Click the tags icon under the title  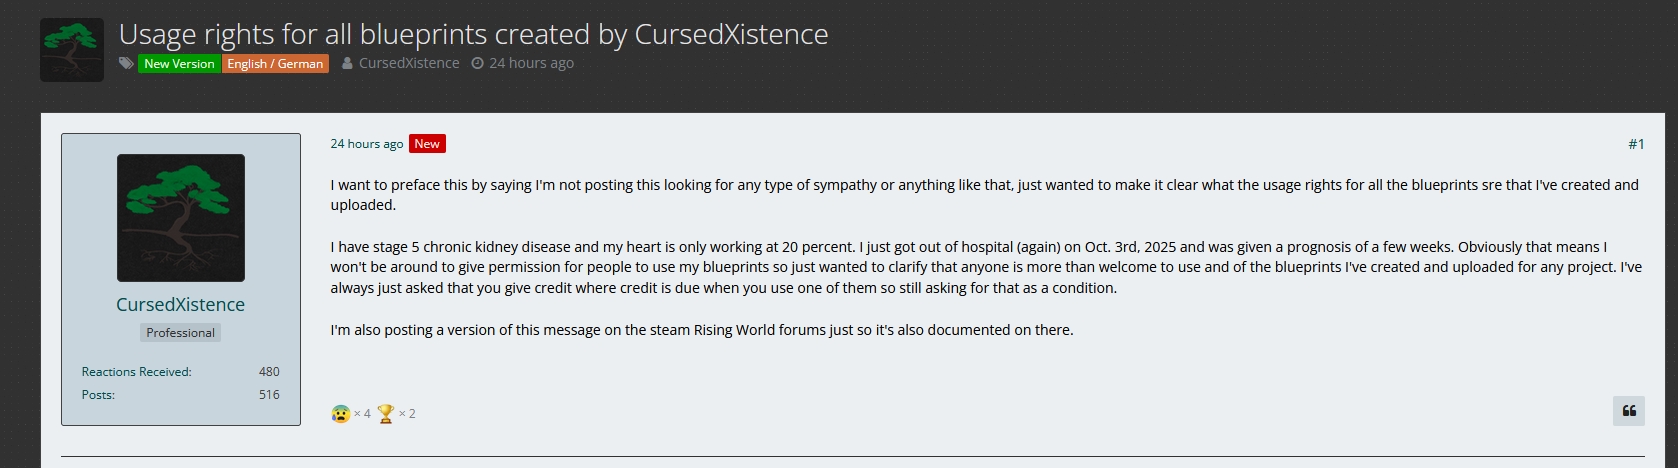click(126, 63)
